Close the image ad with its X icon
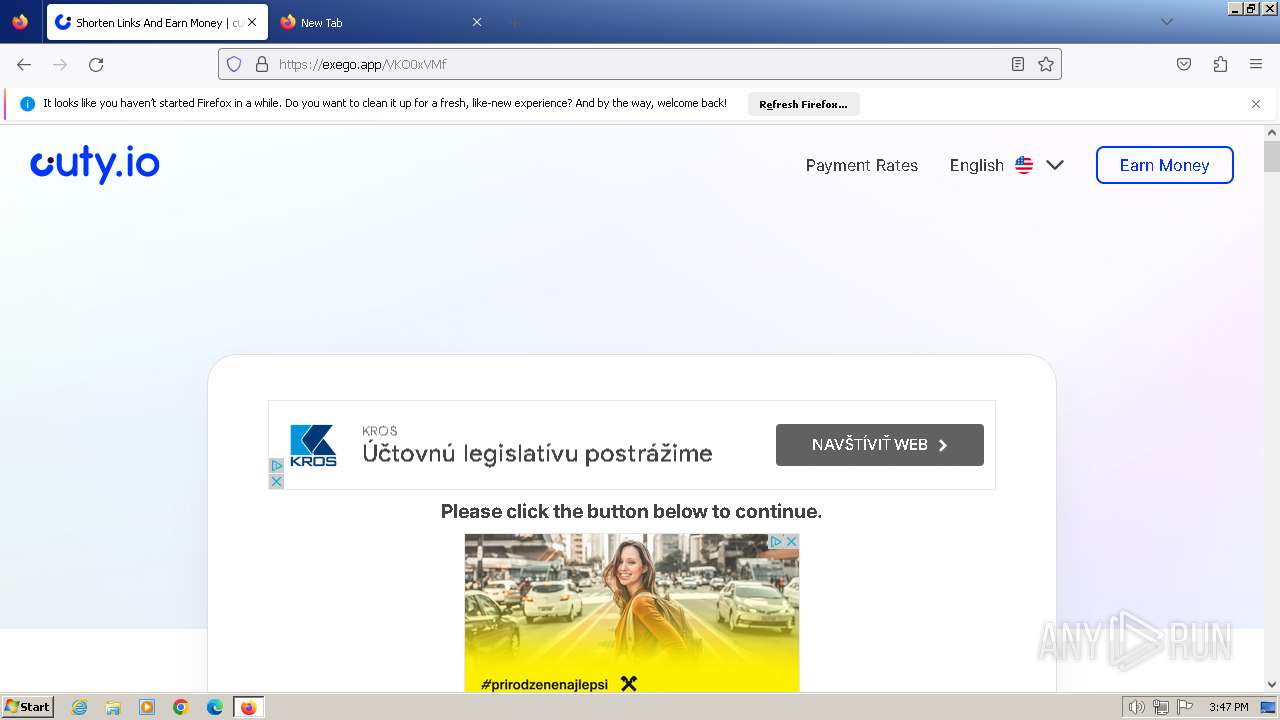This screenshot has width=1280, height=720. point(791,541)
